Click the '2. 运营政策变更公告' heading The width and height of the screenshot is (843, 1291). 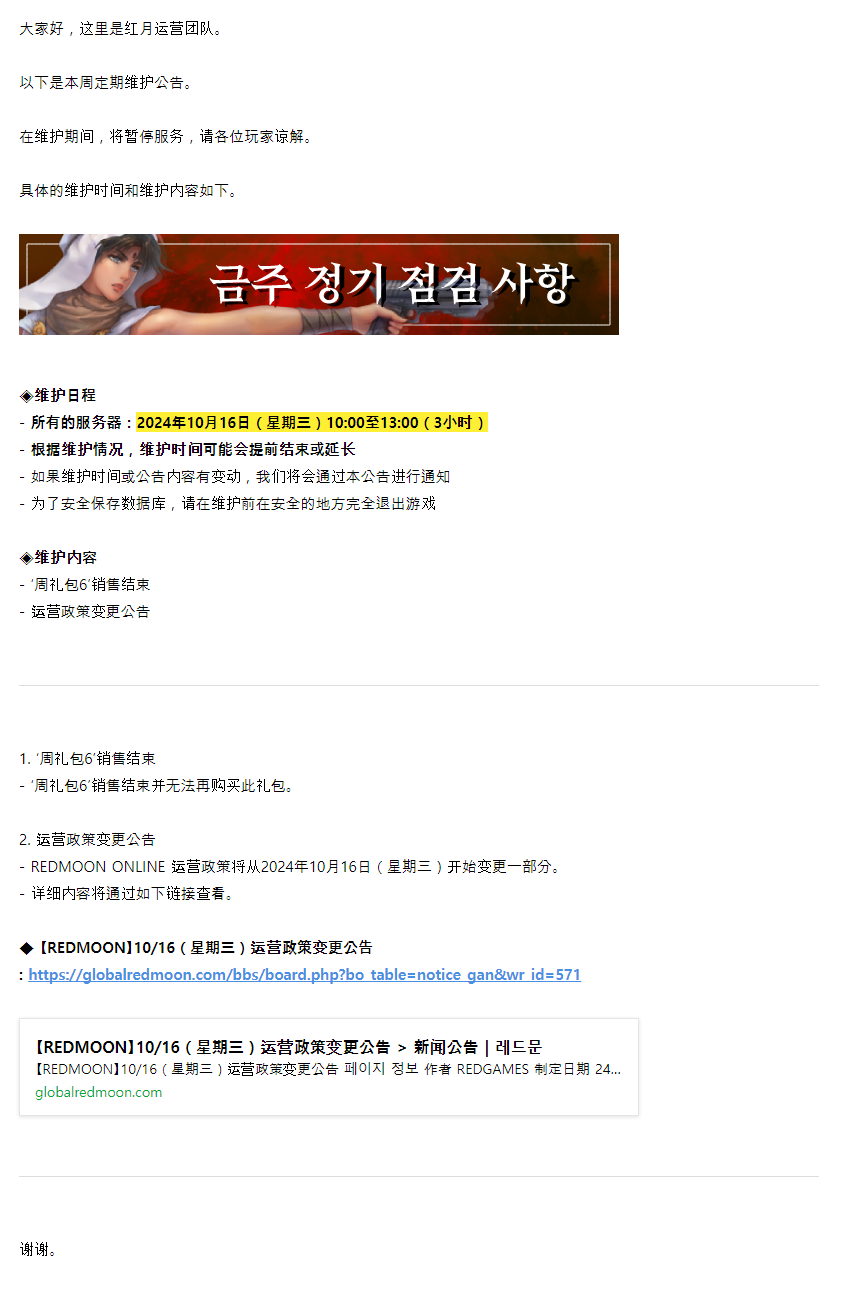(x=87, y=839)
